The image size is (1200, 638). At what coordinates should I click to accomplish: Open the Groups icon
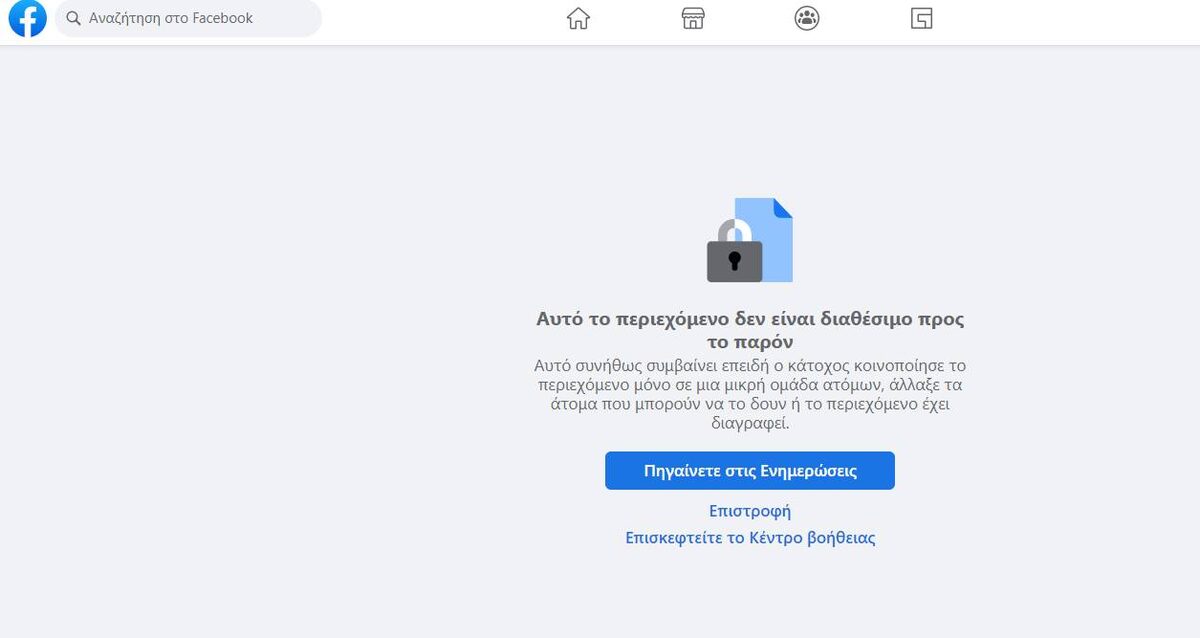[x=807, y=18]
